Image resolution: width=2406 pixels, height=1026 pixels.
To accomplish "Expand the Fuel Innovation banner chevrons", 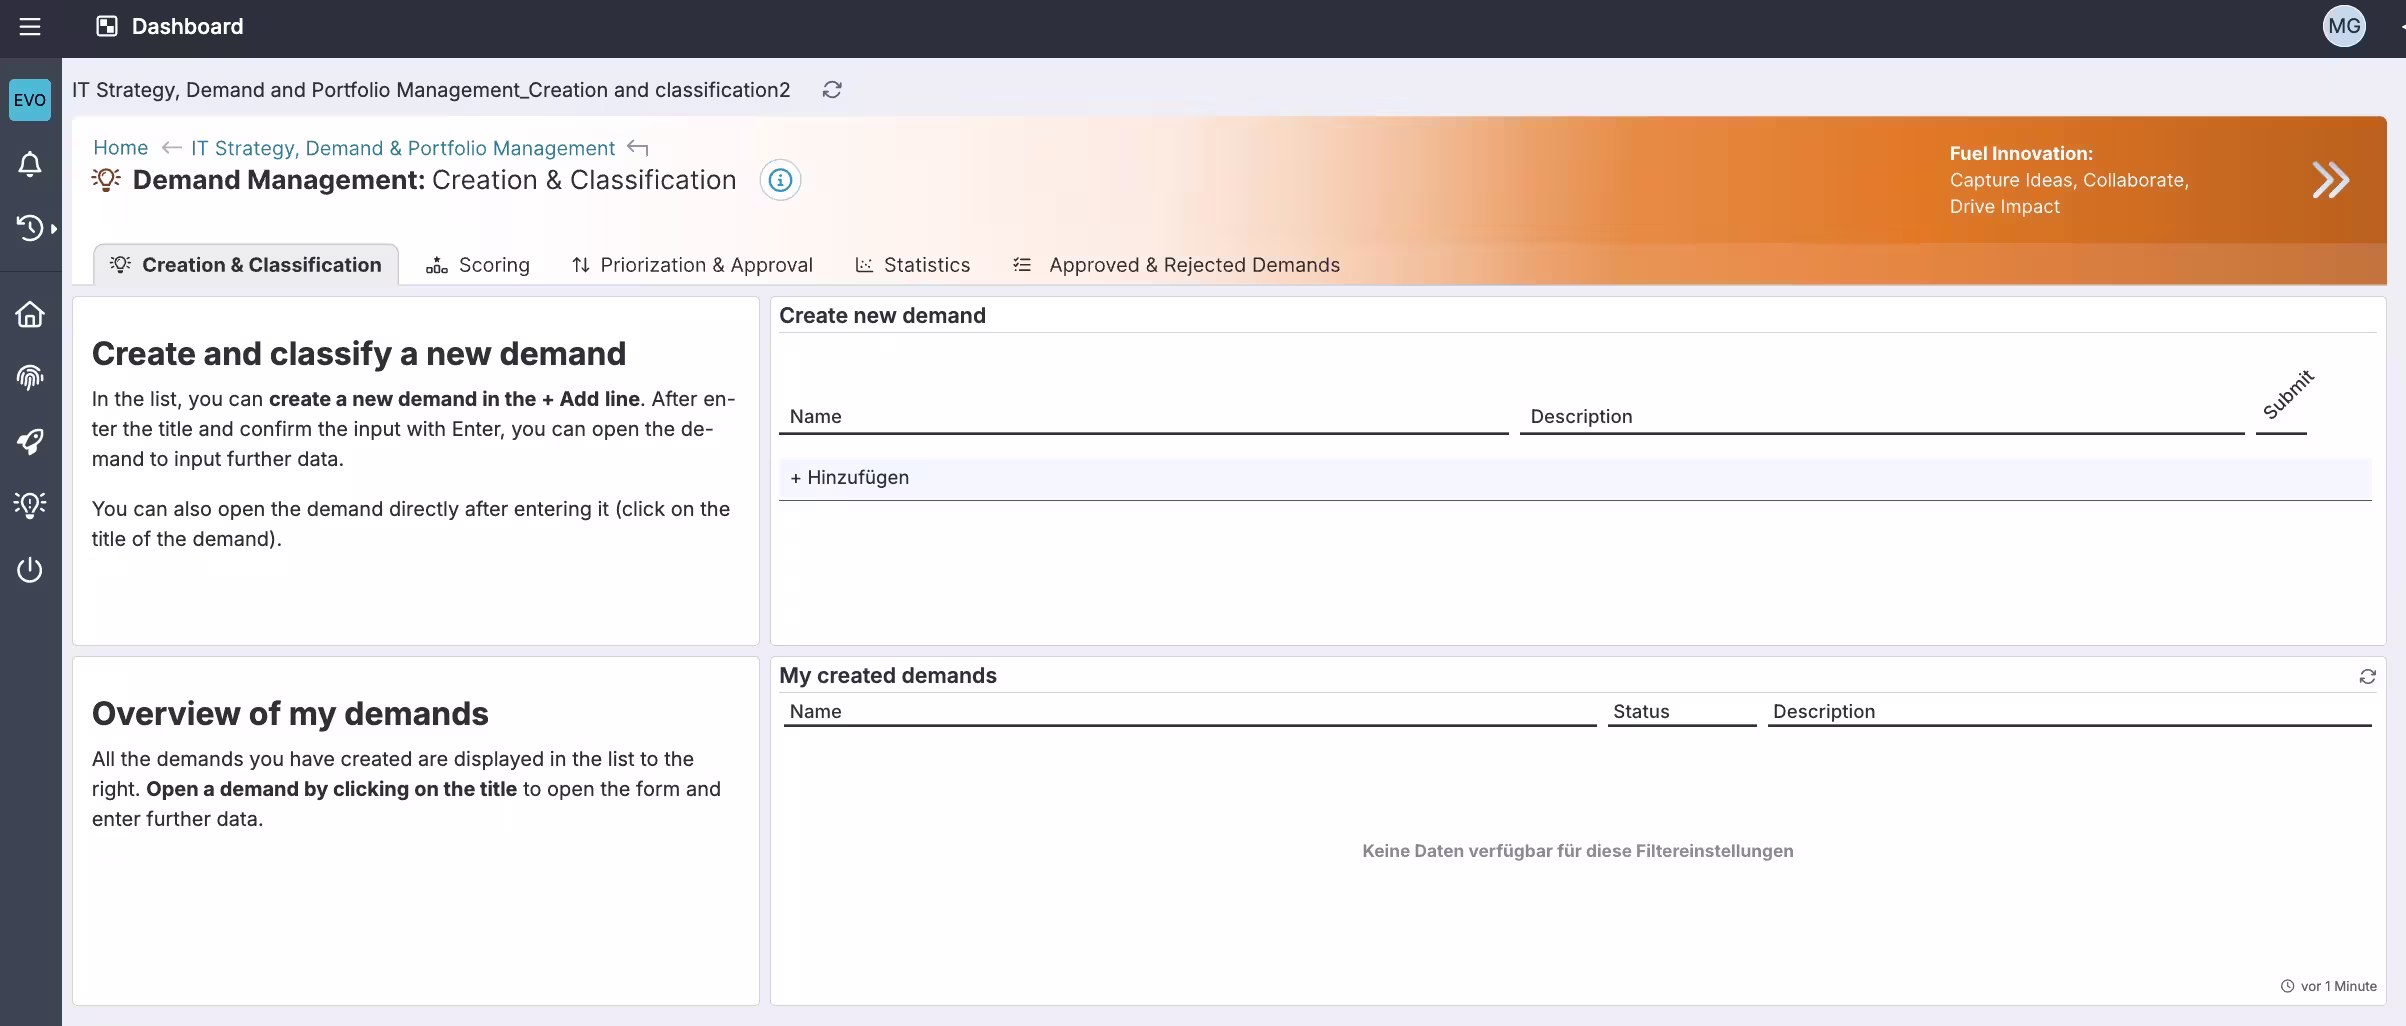I will tap(2331, 180).
